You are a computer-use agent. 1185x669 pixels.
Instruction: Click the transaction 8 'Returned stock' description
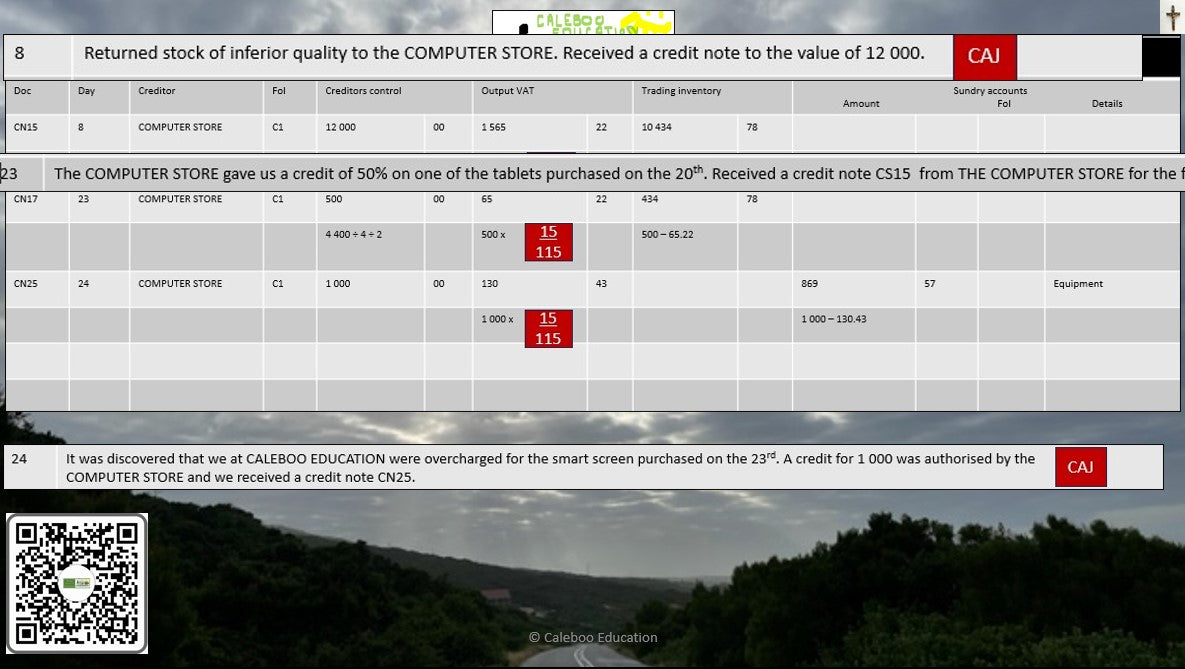(x=504, y=53)
